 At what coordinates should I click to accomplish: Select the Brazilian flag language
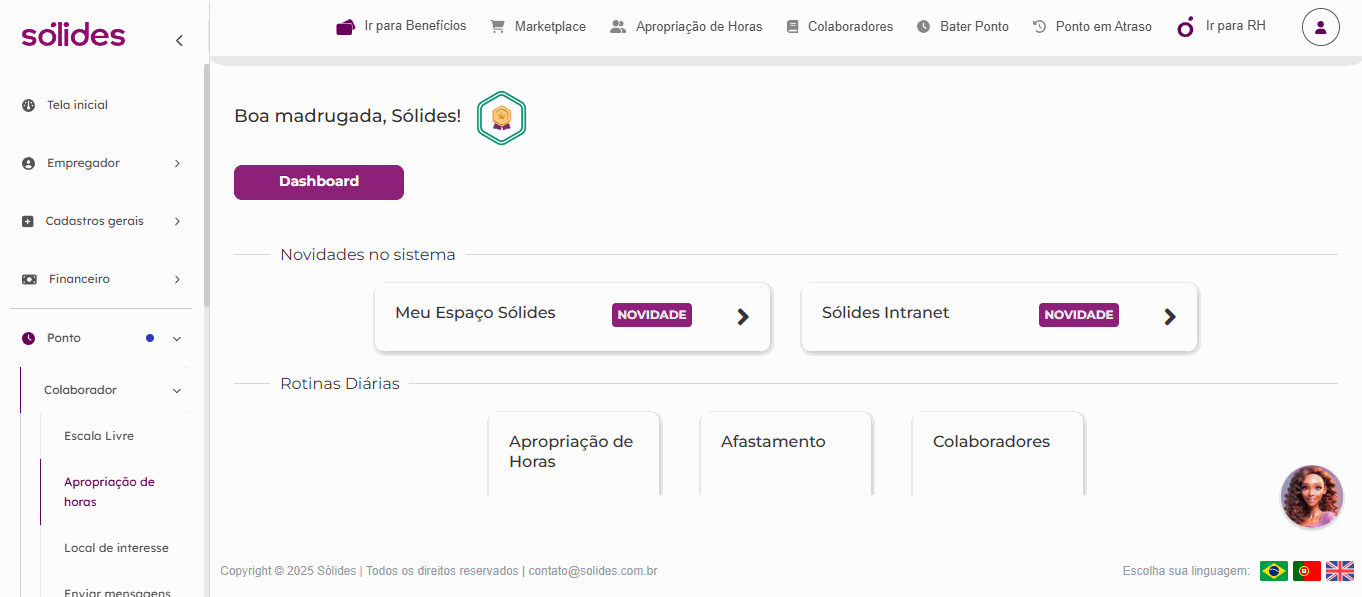pyautogui.click(x=1273, y=571)
